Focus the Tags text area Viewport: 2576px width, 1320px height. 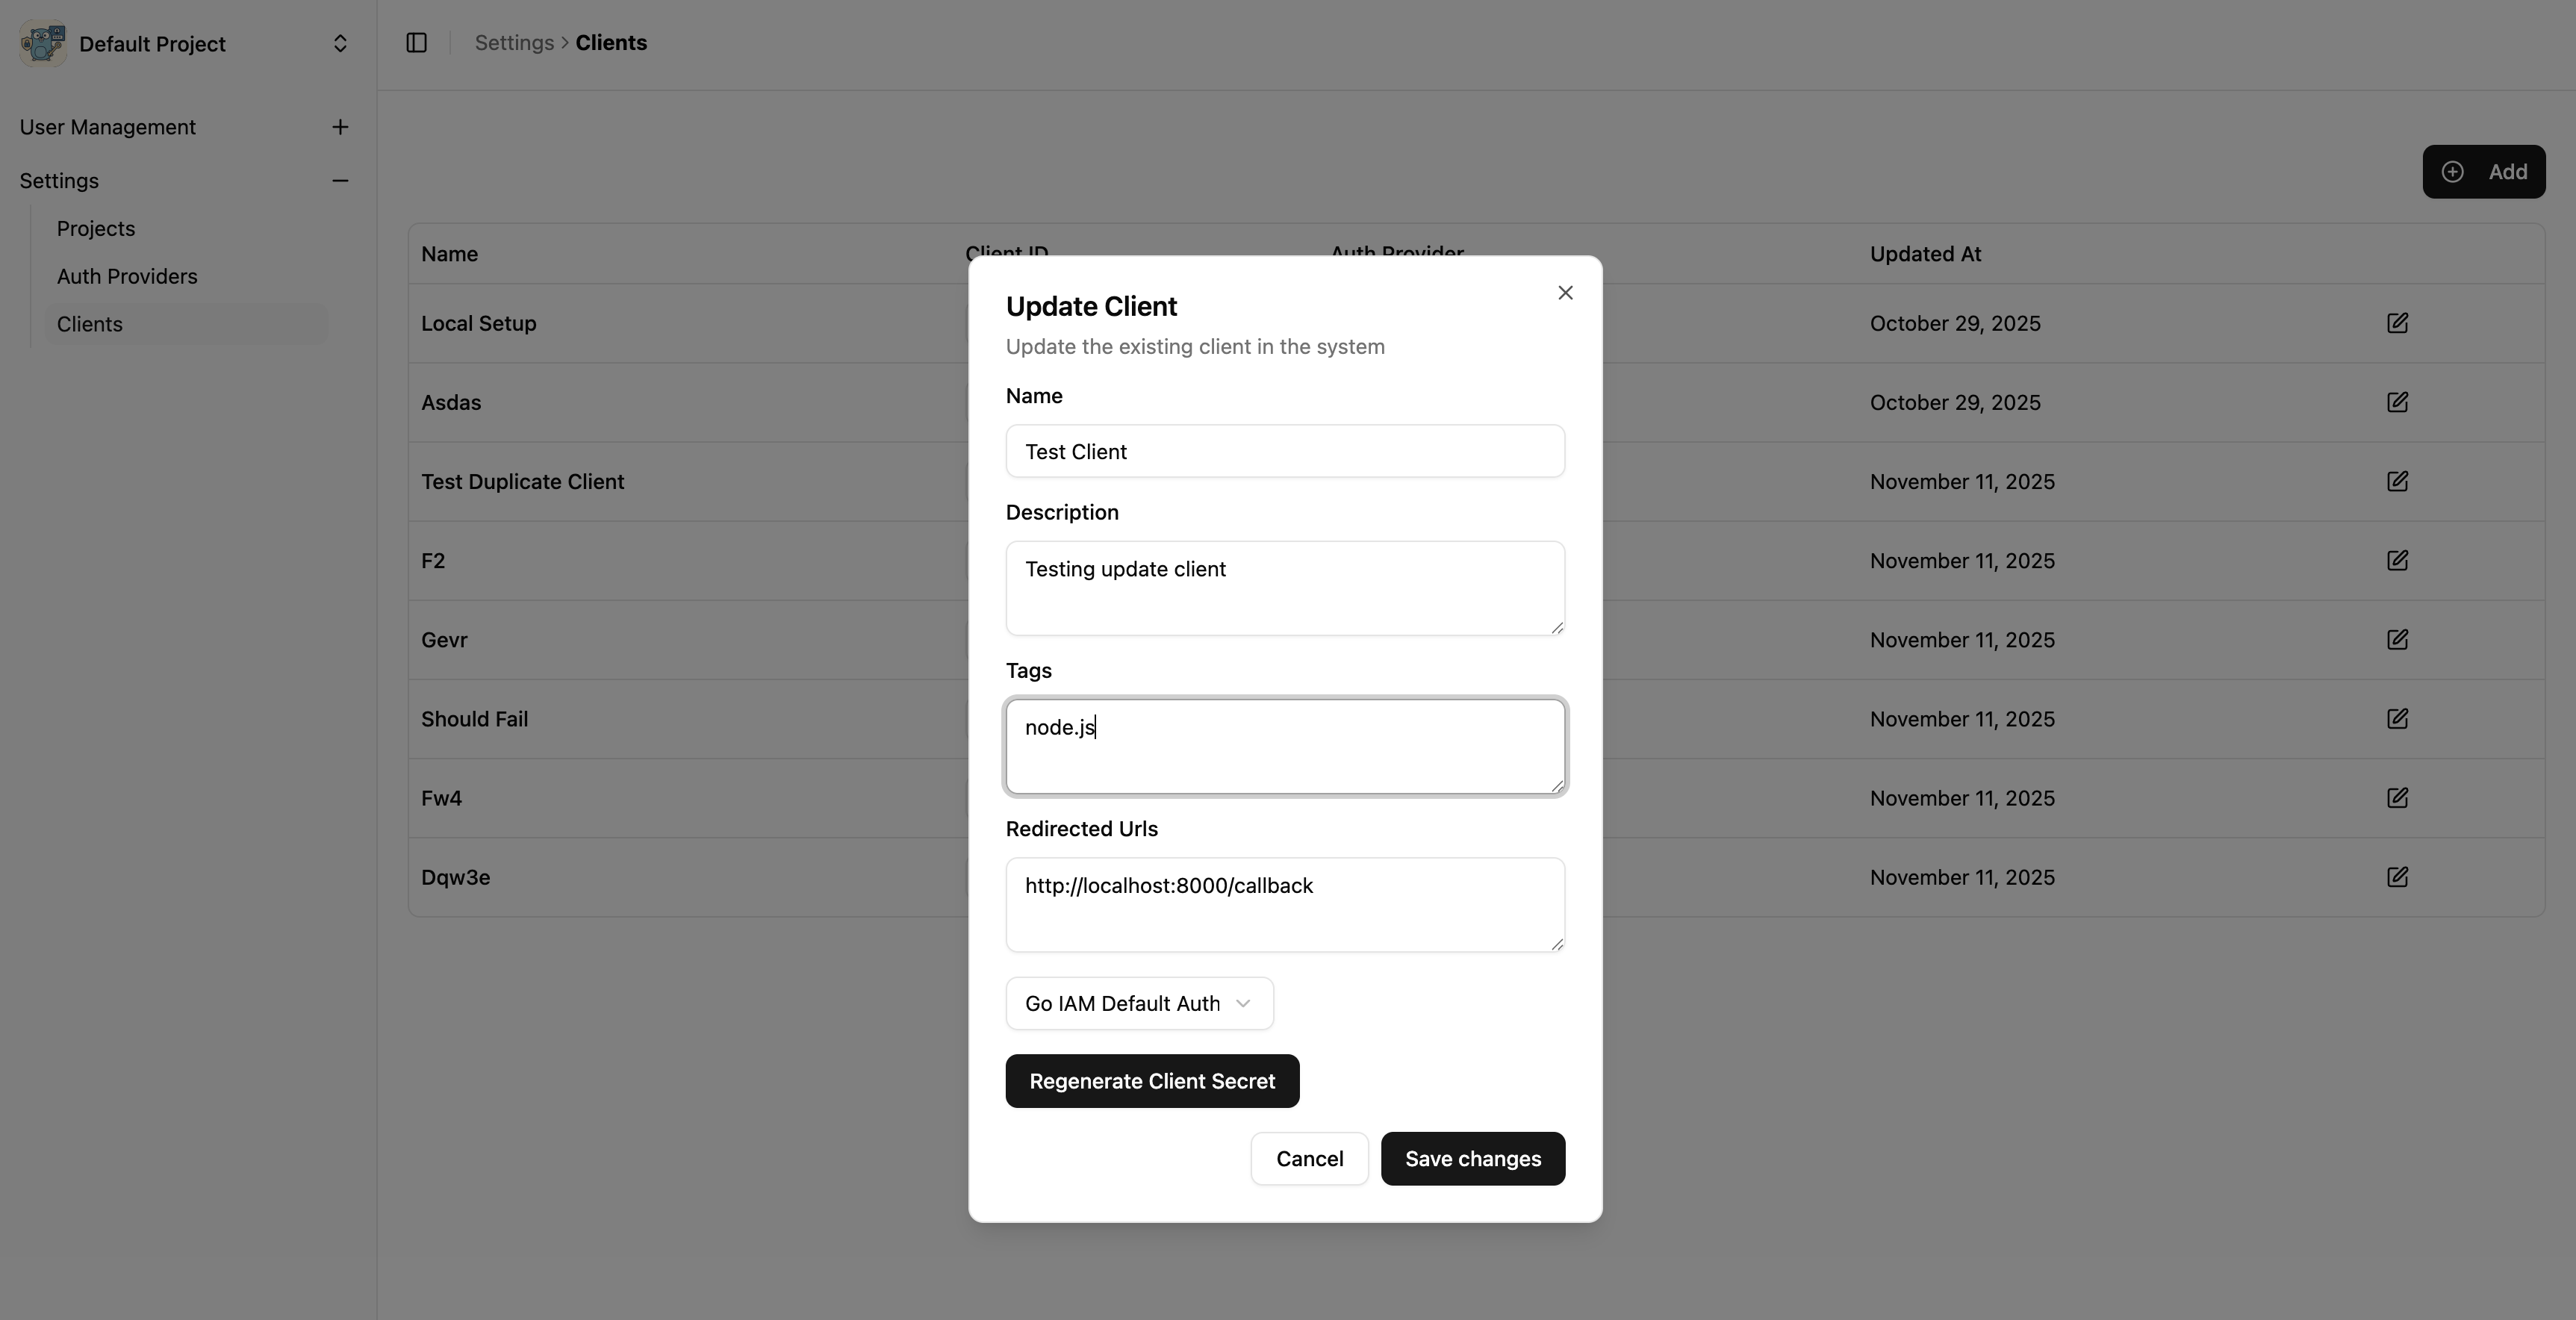pyautogui.click(x=1285, y=746)
